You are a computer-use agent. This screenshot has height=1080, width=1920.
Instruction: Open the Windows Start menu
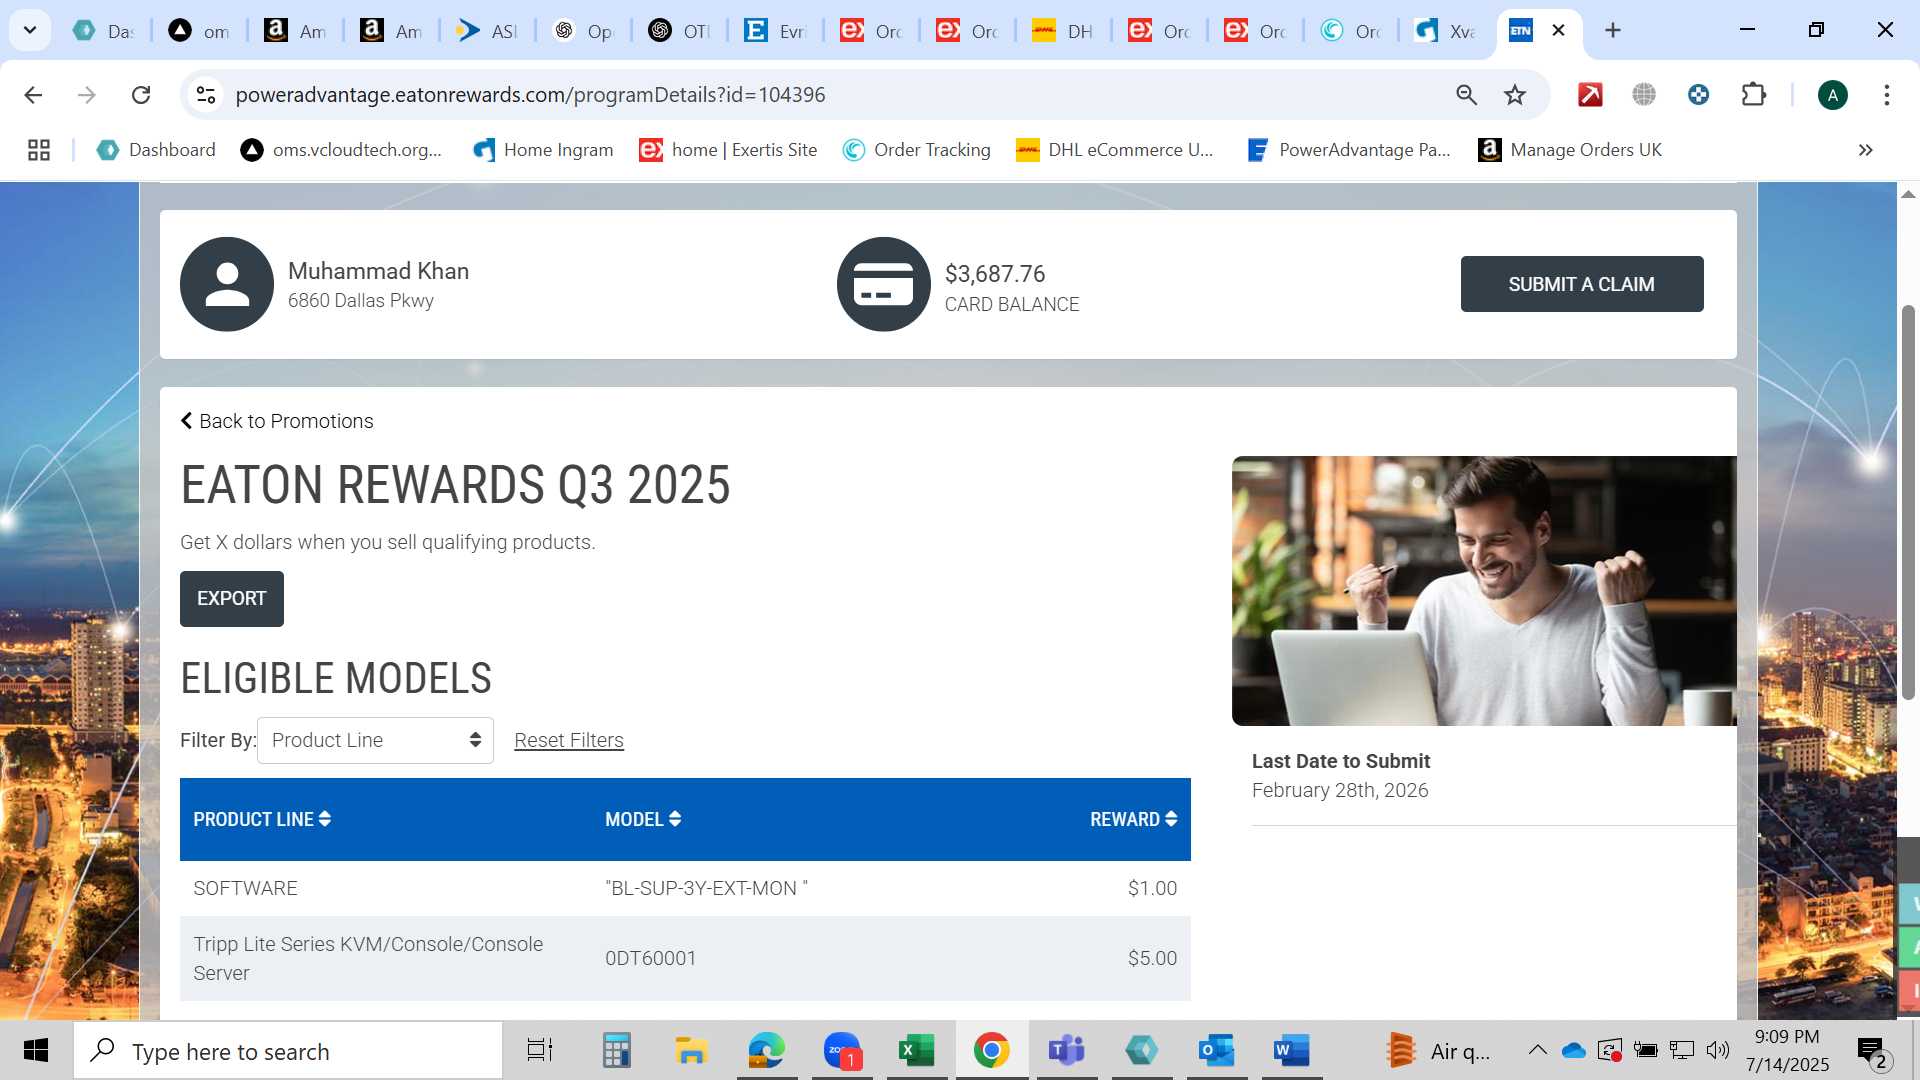[x=36, y=1051]
